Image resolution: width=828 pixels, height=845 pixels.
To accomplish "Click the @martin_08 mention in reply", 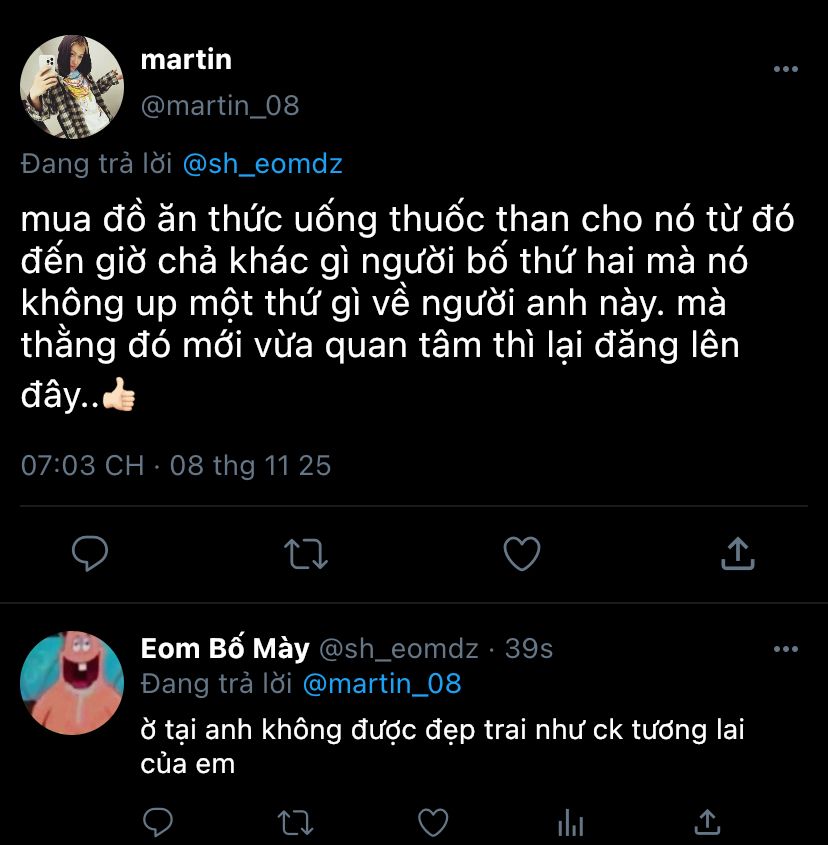I will pos(381,684).
